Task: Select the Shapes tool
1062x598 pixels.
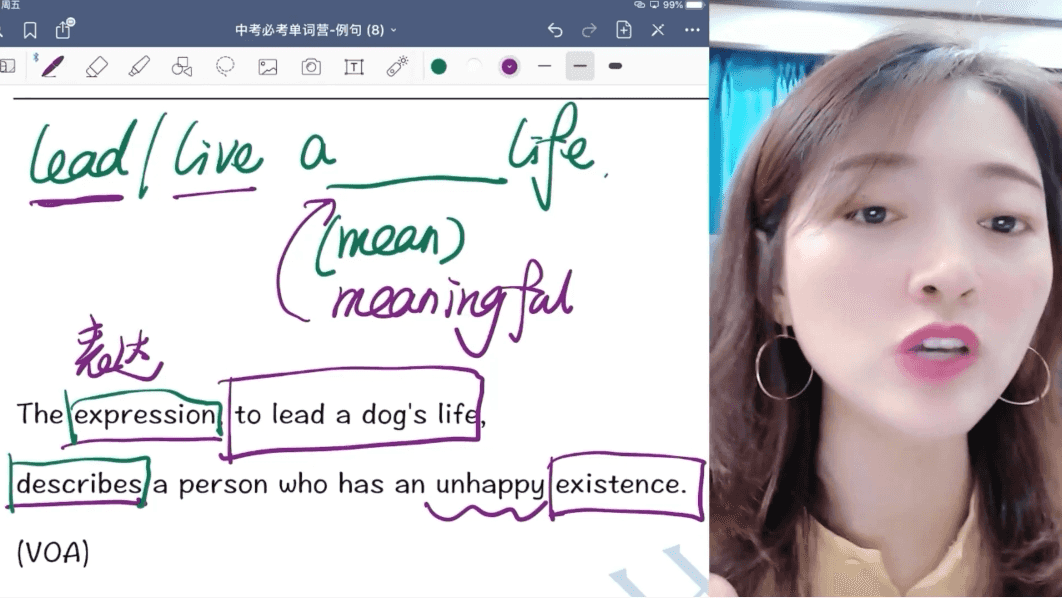Action: click(182, 67)
